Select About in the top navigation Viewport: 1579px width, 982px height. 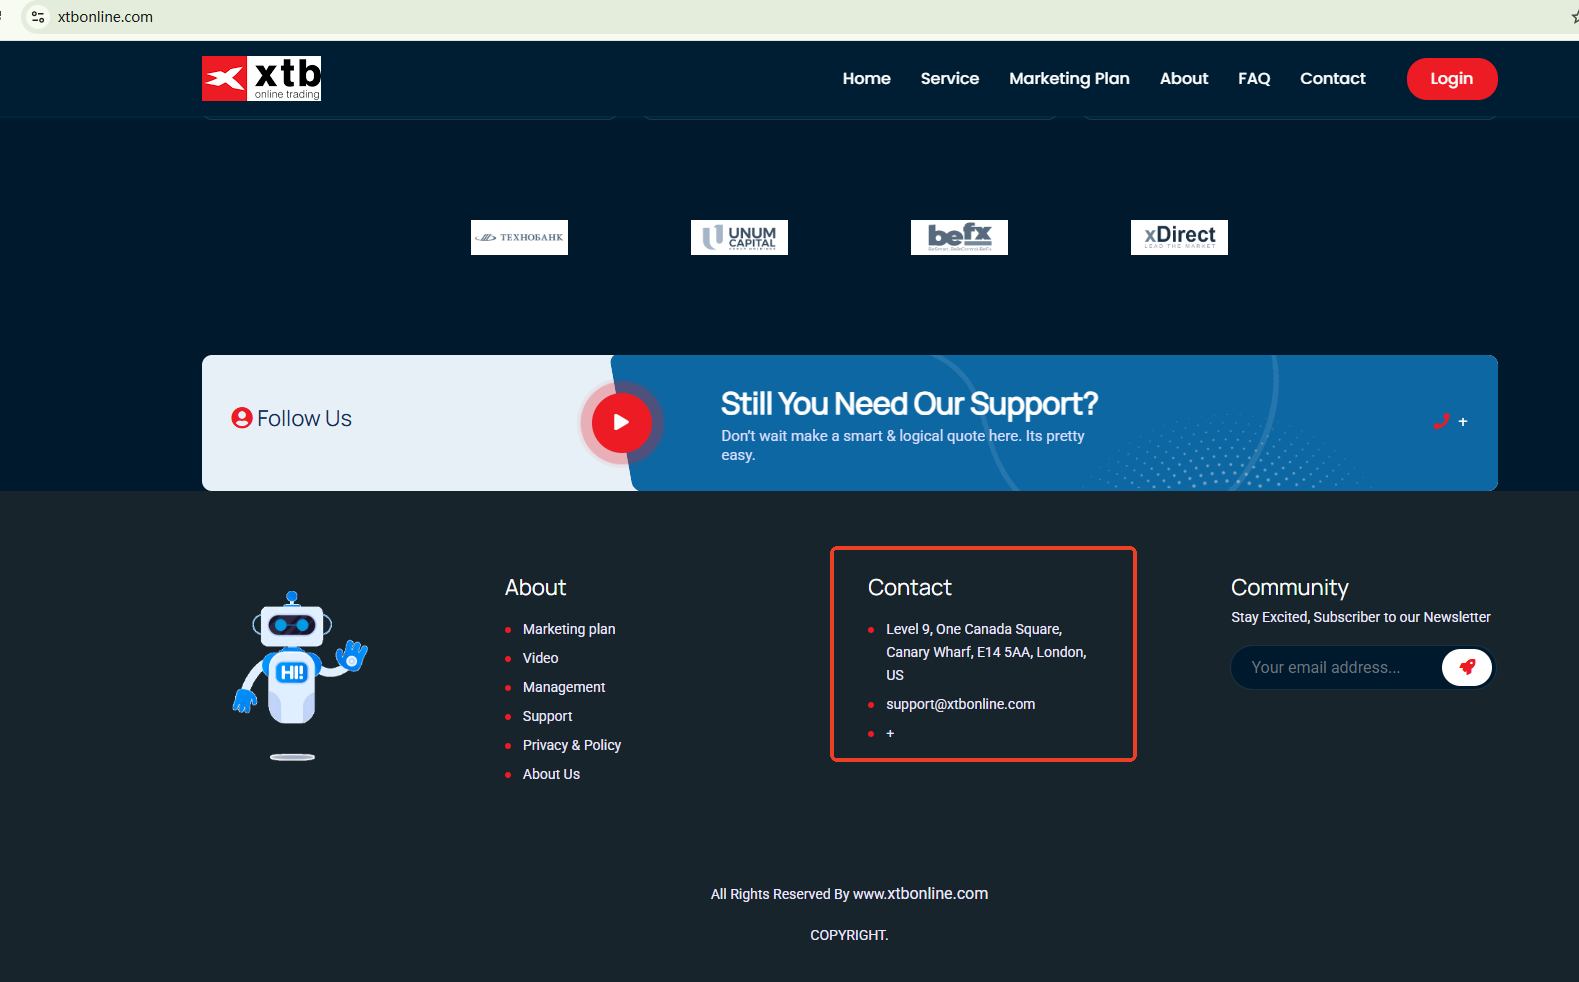(x=1184, y=78)
